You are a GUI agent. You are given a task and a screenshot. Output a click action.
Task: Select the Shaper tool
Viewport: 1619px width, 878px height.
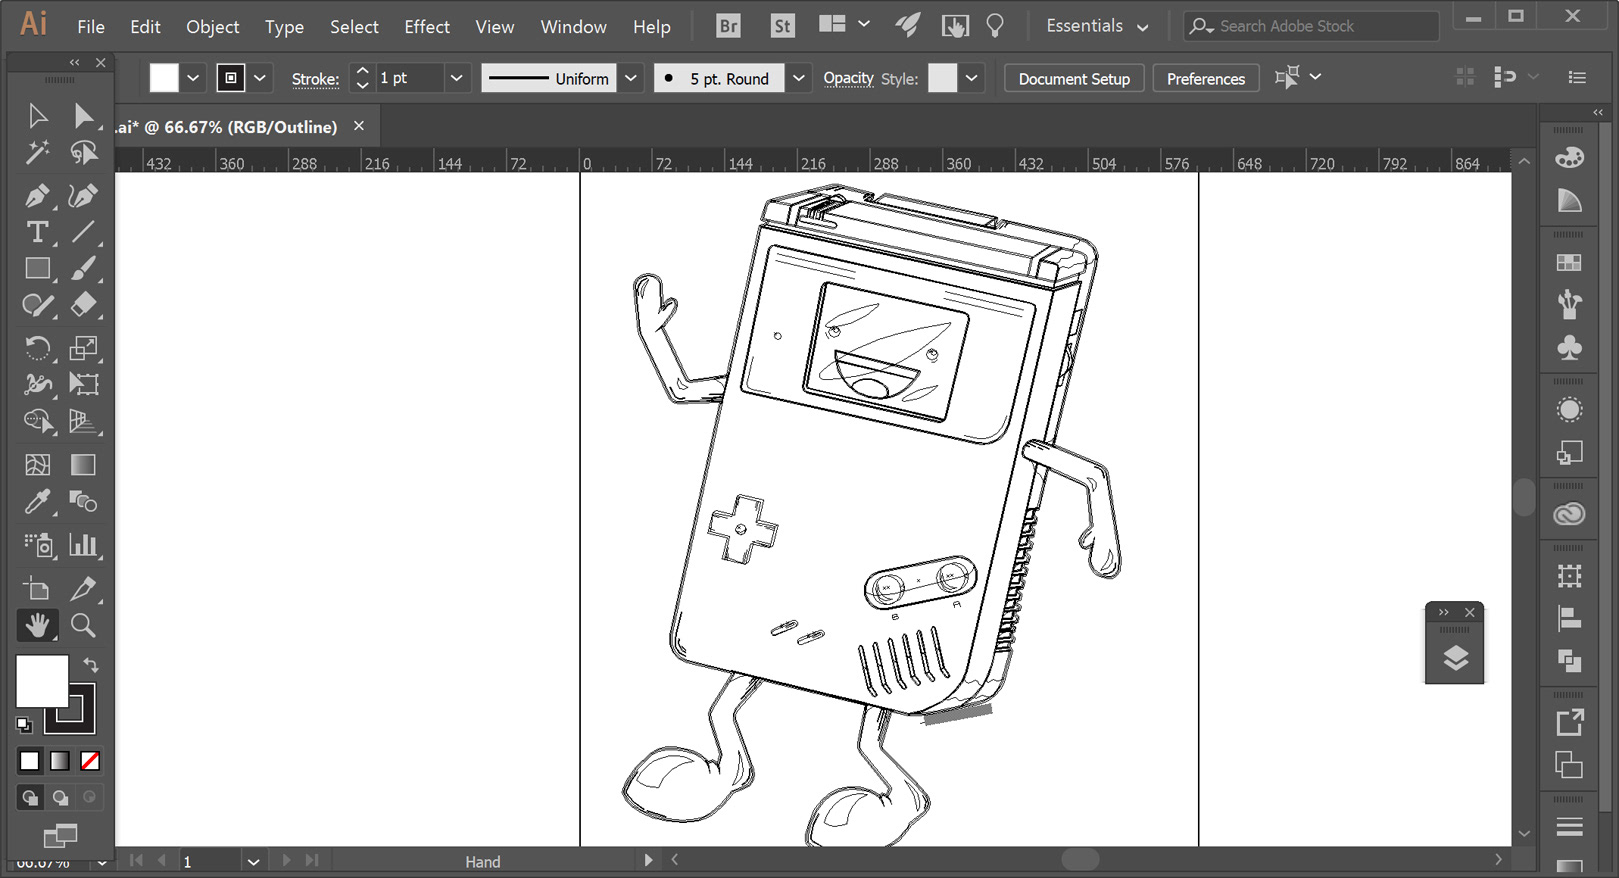coord(38,304)
